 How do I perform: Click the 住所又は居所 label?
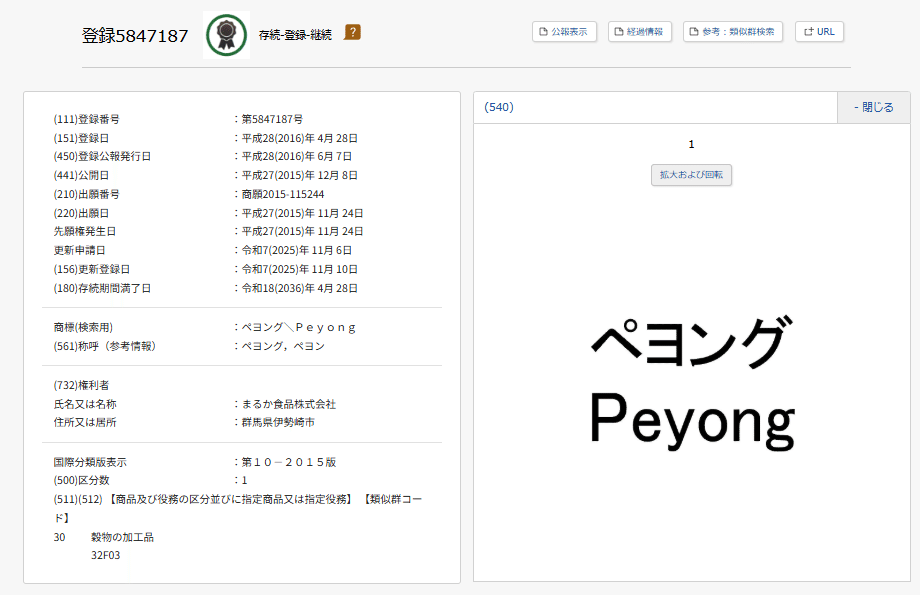pos(84,422)
